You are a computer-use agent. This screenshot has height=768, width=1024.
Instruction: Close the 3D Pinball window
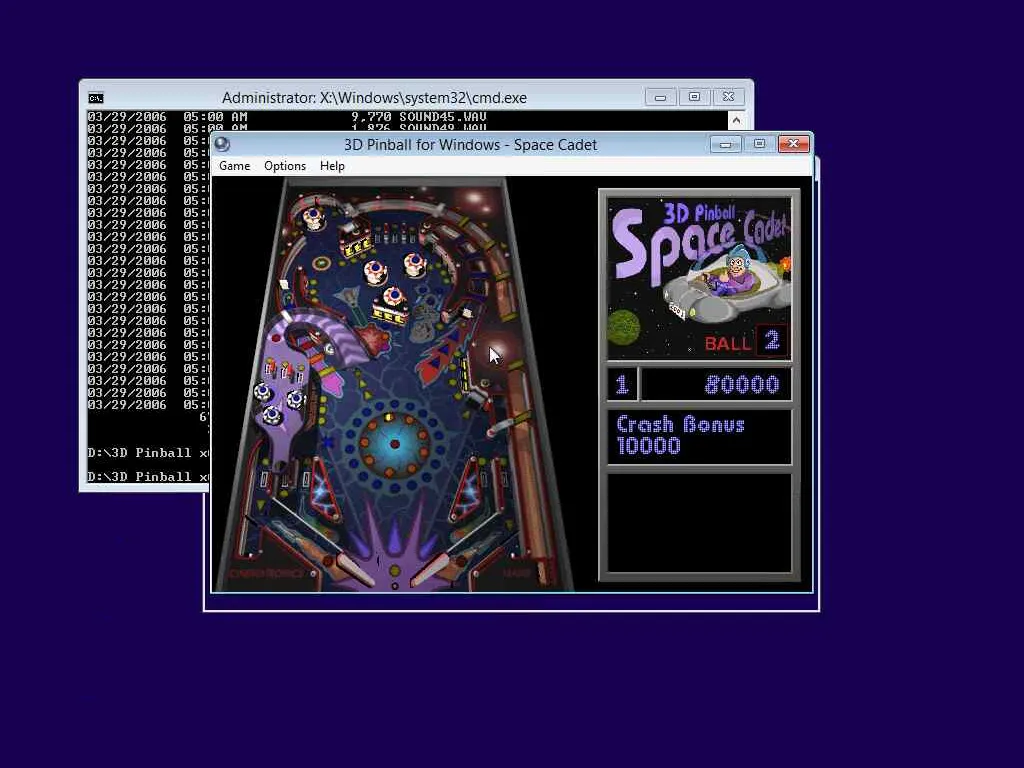[793, 144]
